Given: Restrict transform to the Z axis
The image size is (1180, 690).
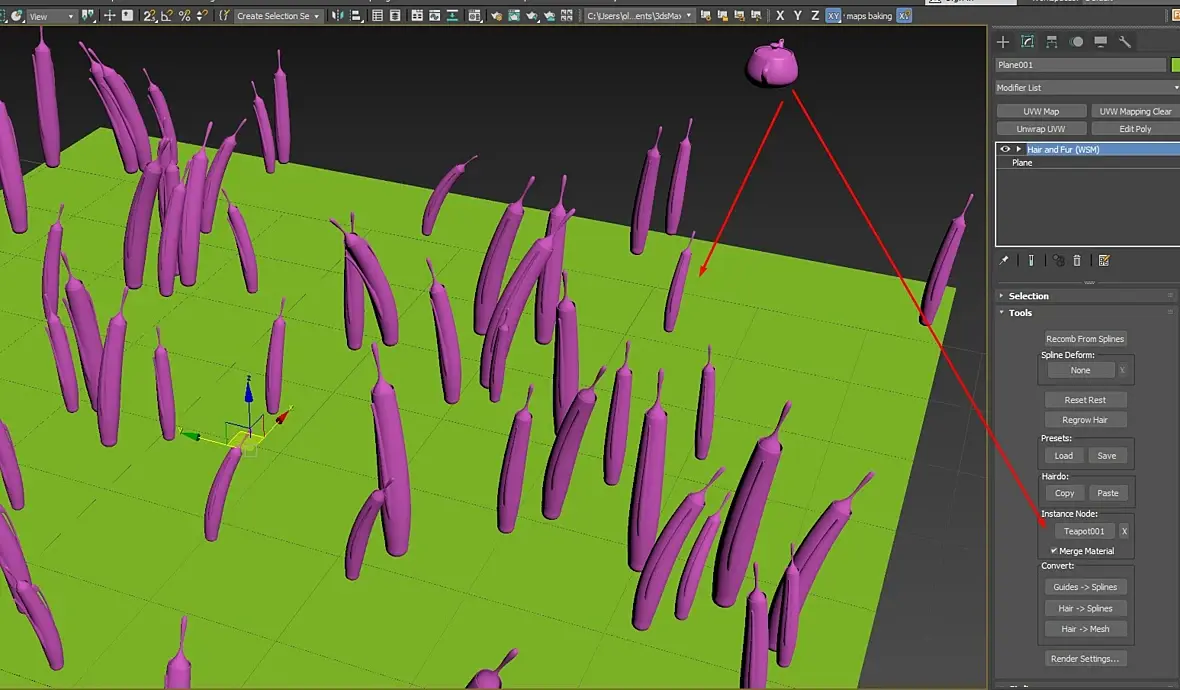Looking at the screenshot, I should pyautogui.click(x=815, y=15).
